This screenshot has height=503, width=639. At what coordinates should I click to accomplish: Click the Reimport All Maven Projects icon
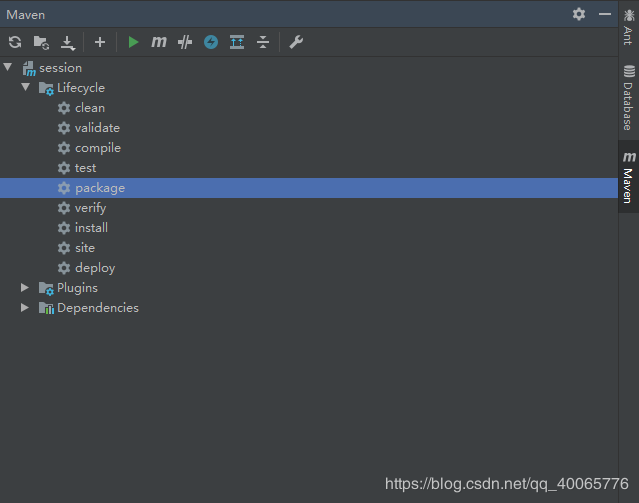point(15,42)
